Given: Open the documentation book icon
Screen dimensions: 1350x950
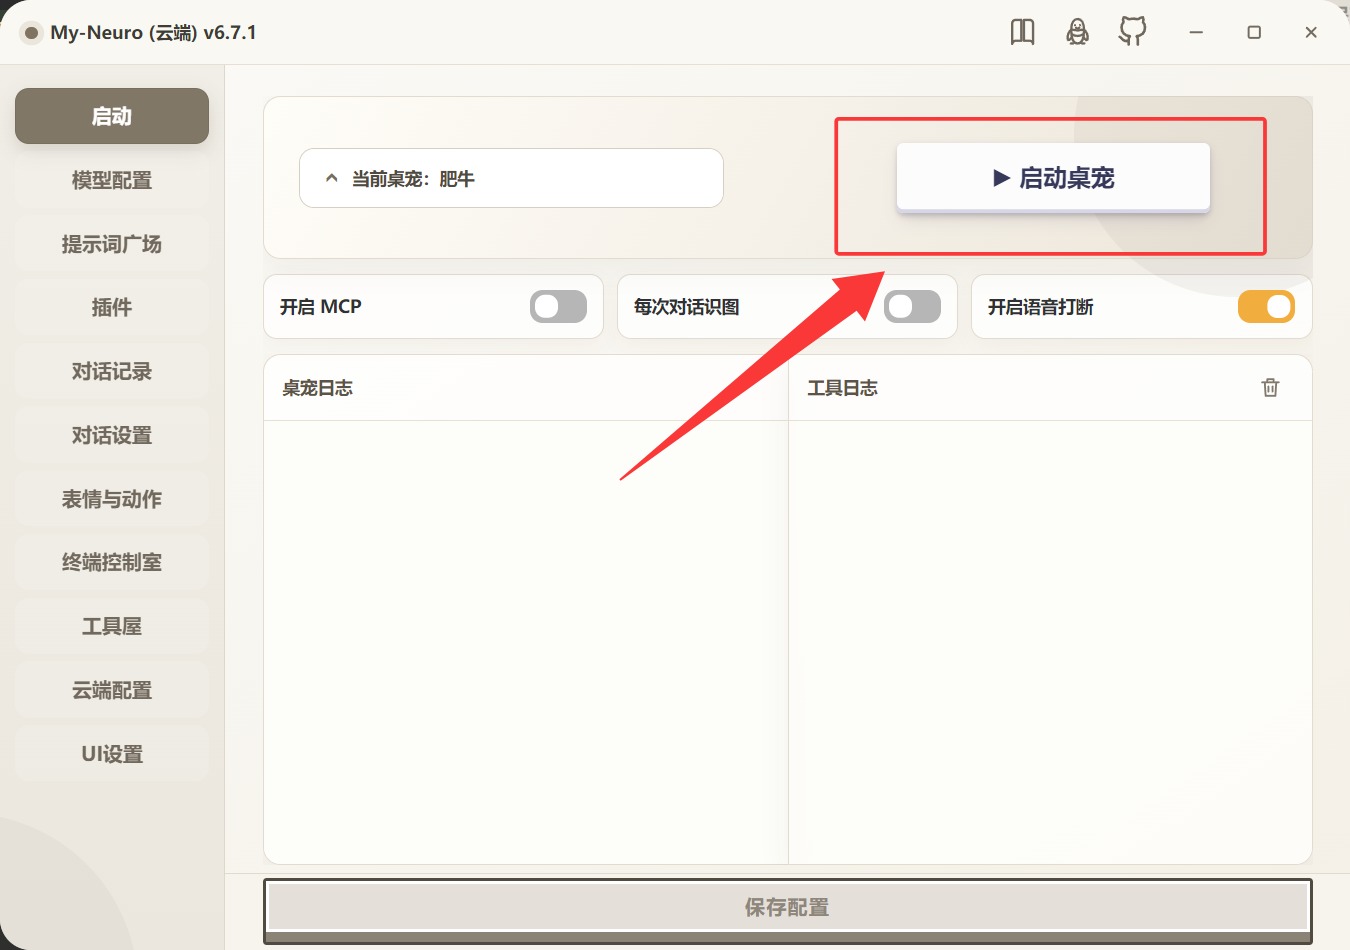Looking at the screenshot, I should pyautogui.click(x=1022, y=32).
